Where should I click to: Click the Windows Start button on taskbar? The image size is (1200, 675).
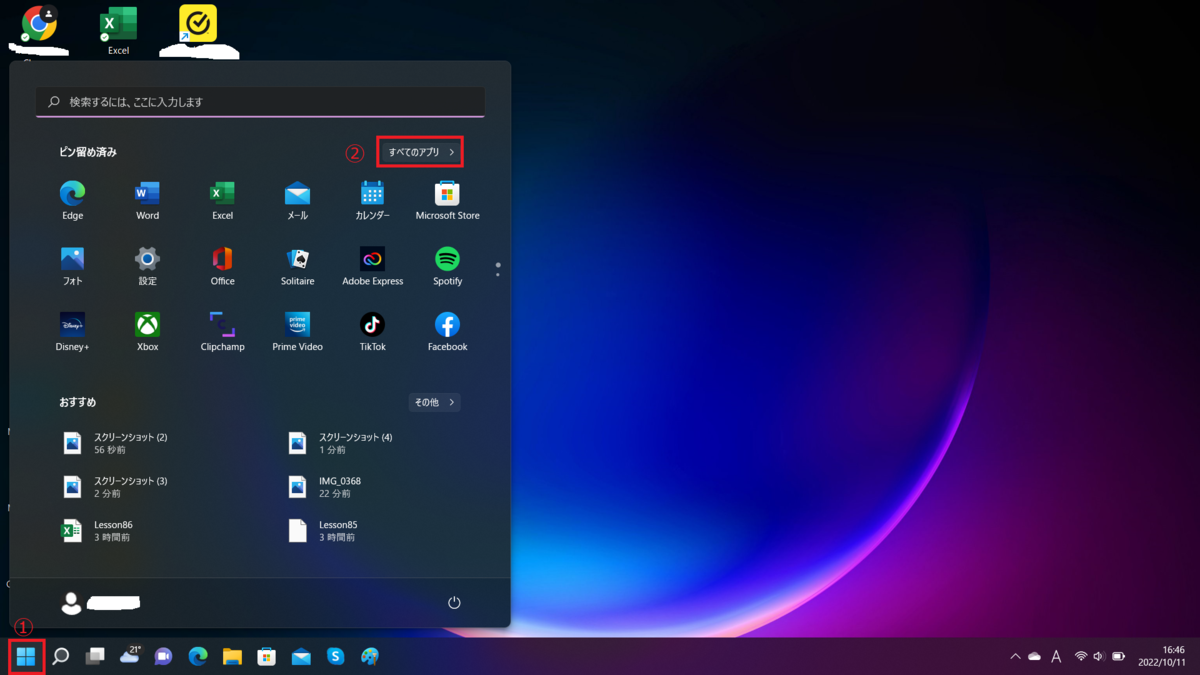point(26,656)
